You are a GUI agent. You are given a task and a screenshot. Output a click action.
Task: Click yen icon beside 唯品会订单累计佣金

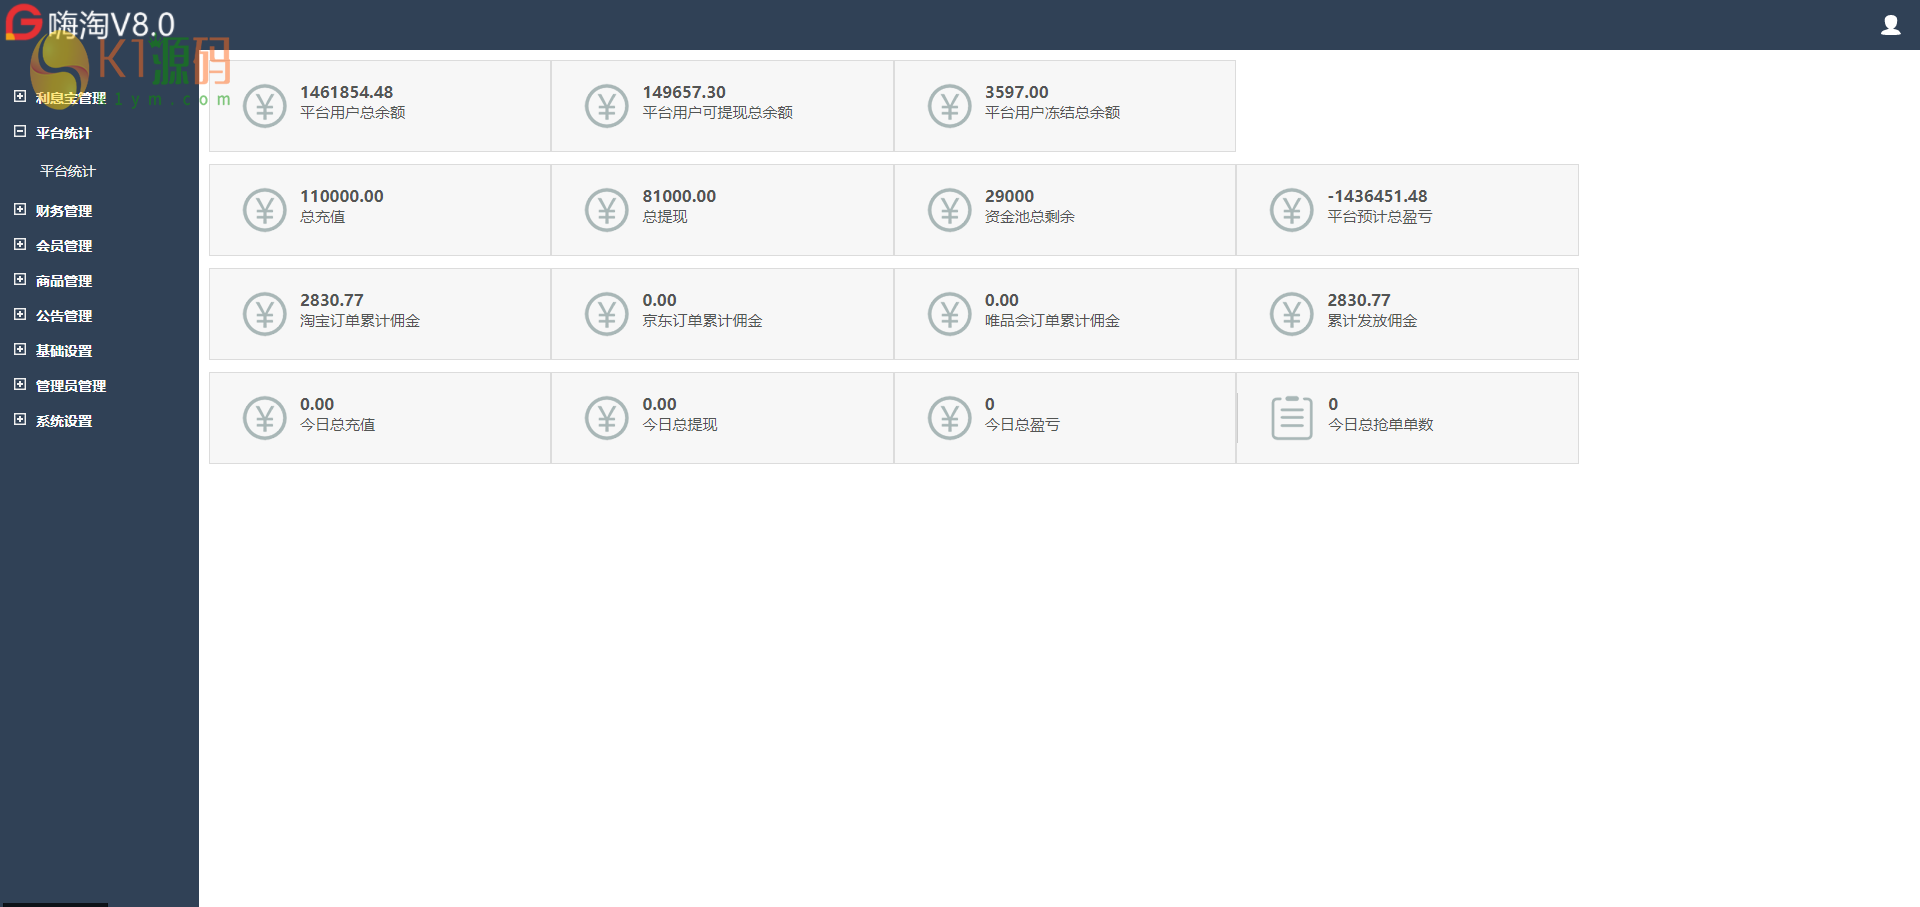tap(950, 314)
